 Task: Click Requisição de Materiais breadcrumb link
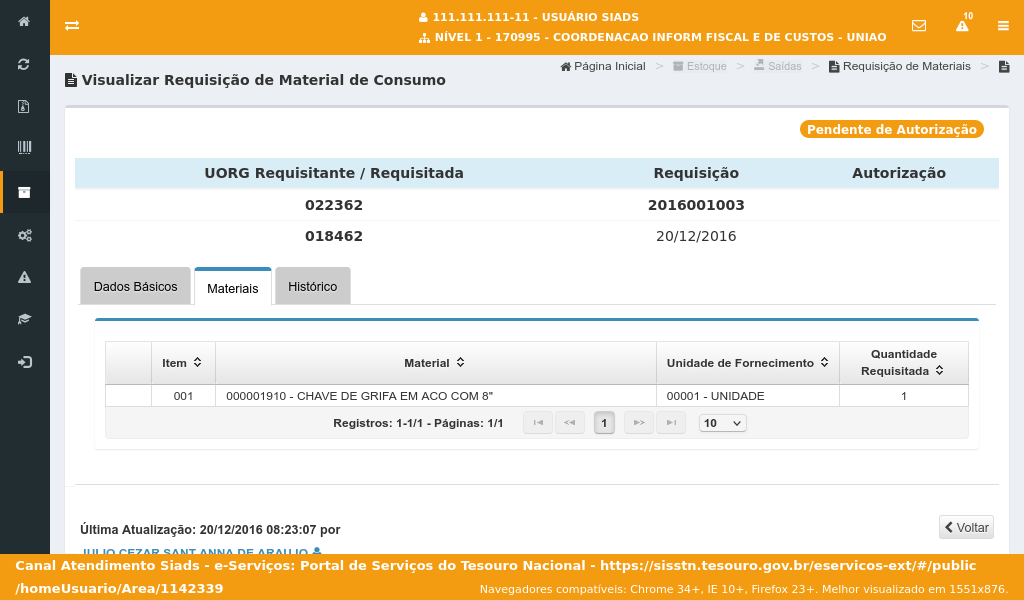[x=900, y=66]
